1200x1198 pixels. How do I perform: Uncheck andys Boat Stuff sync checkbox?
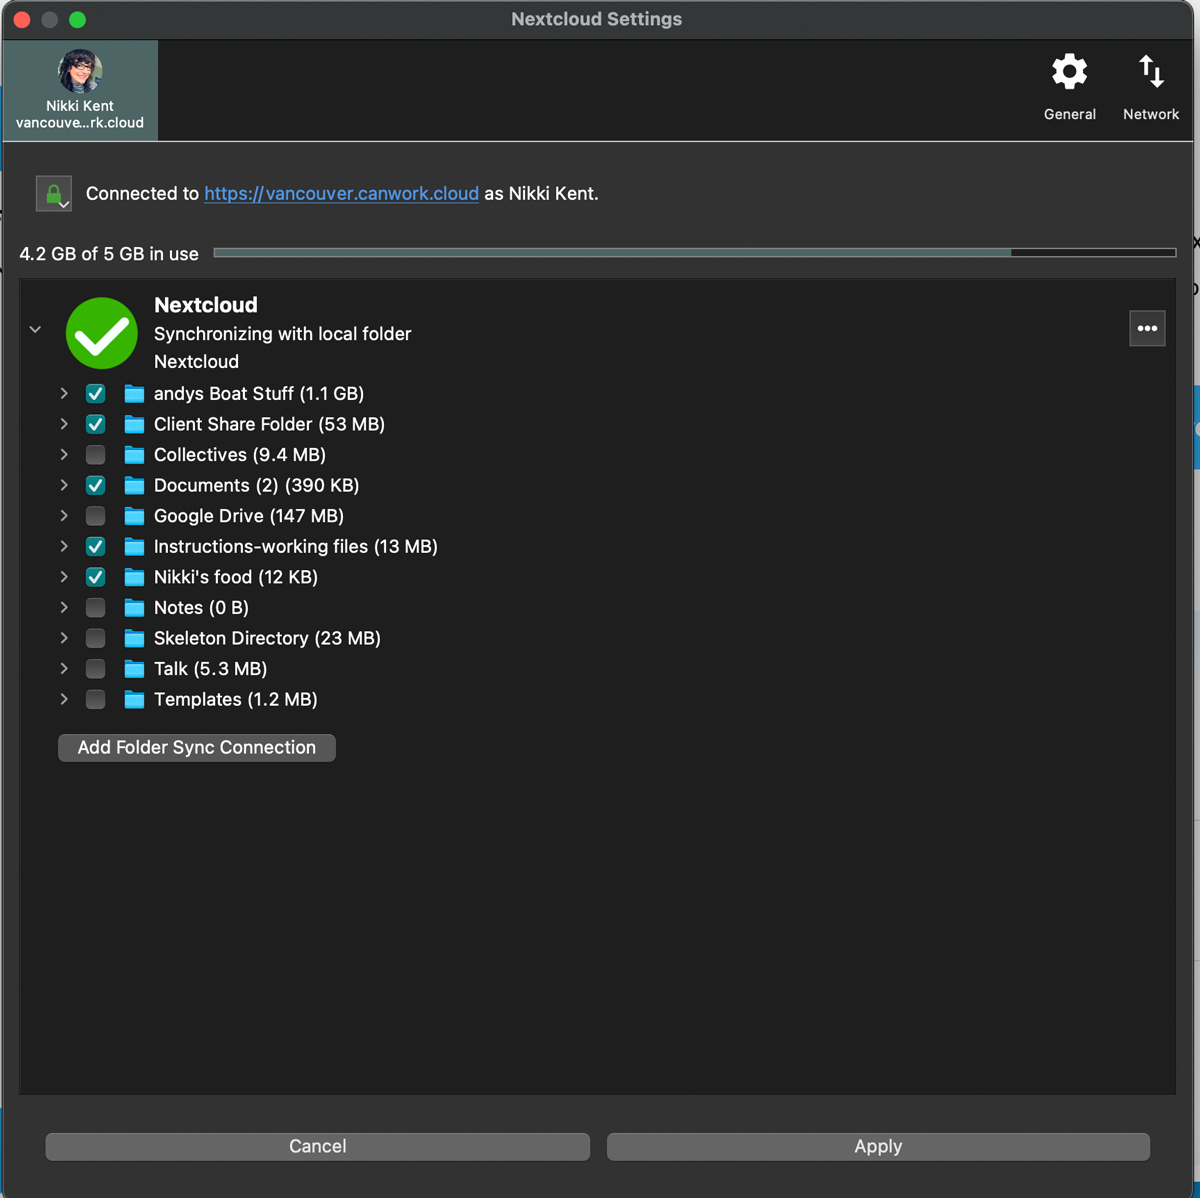[x=96, y=394]
